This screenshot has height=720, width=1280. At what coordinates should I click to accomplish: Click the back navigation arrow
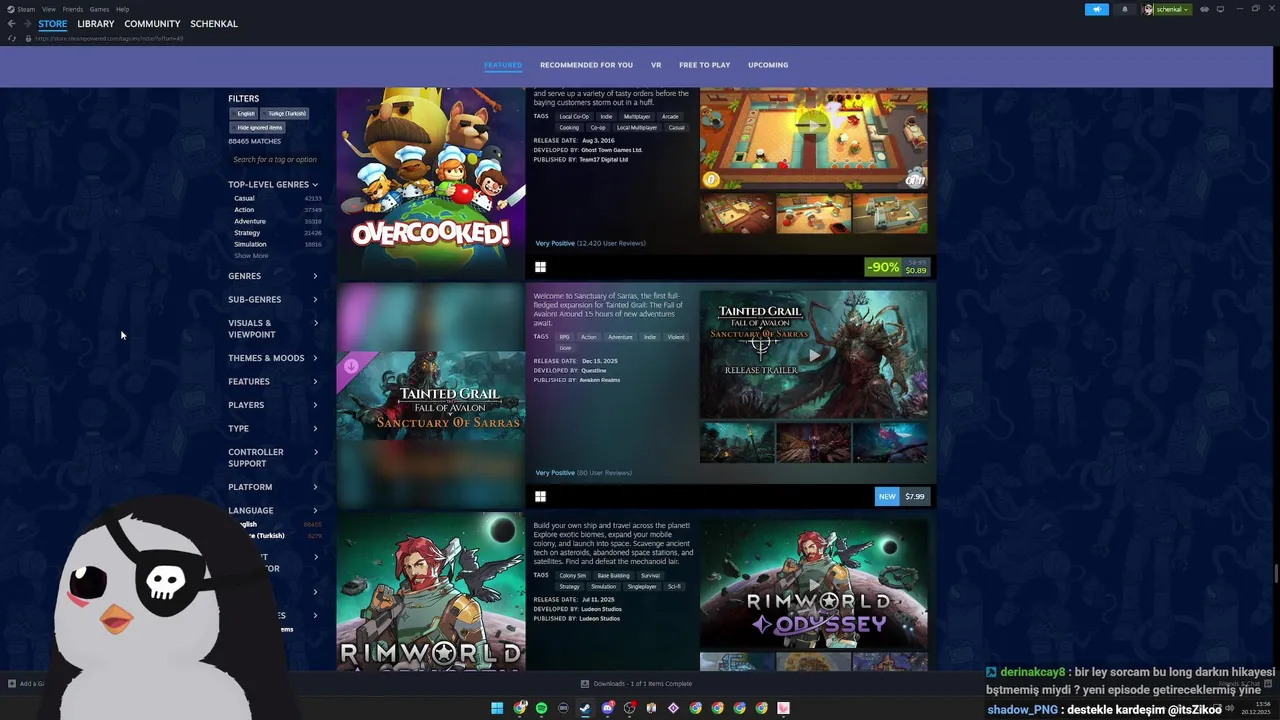pos(12,23)
